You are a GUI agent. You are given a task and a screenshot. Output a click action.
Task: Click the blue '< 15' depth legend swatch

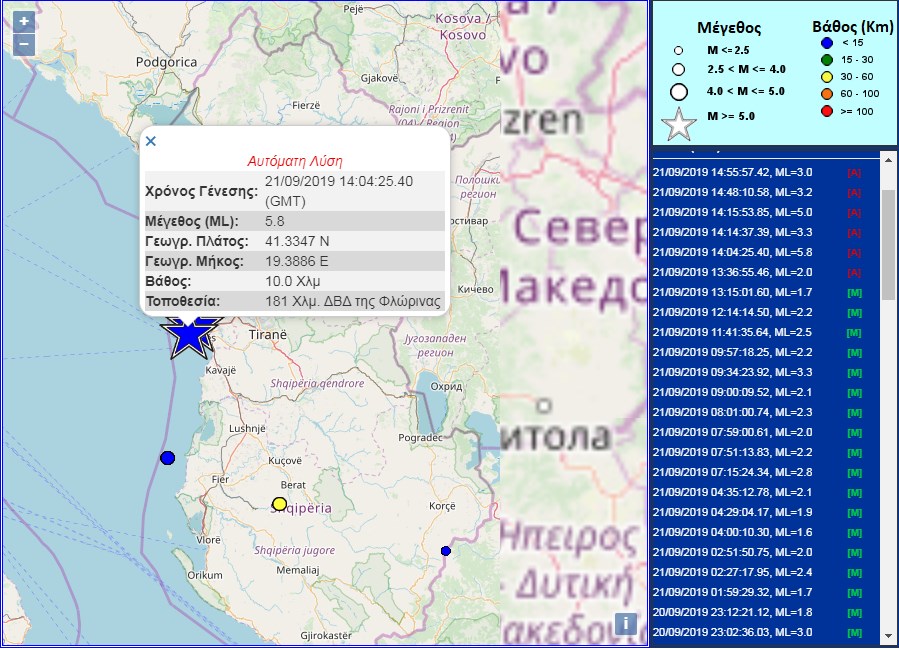(827, 42)
